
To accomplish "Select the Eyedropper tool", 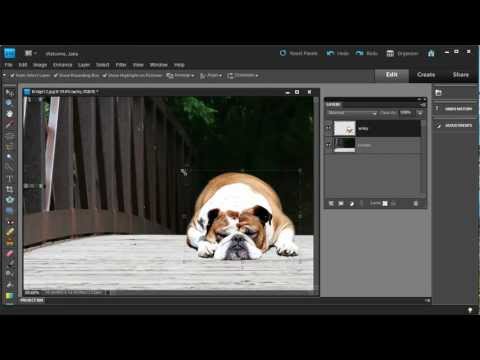I will pos(10,125).
